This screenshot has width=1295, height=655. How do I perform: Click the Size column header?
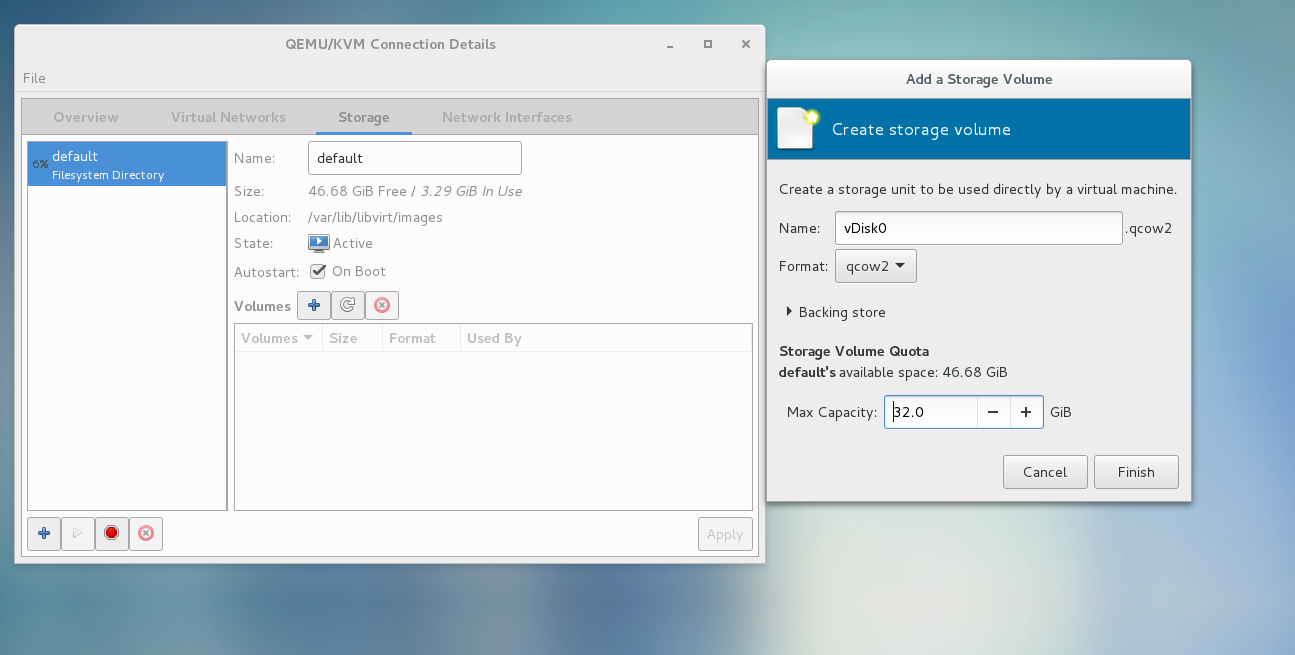[x=352, y=338]
